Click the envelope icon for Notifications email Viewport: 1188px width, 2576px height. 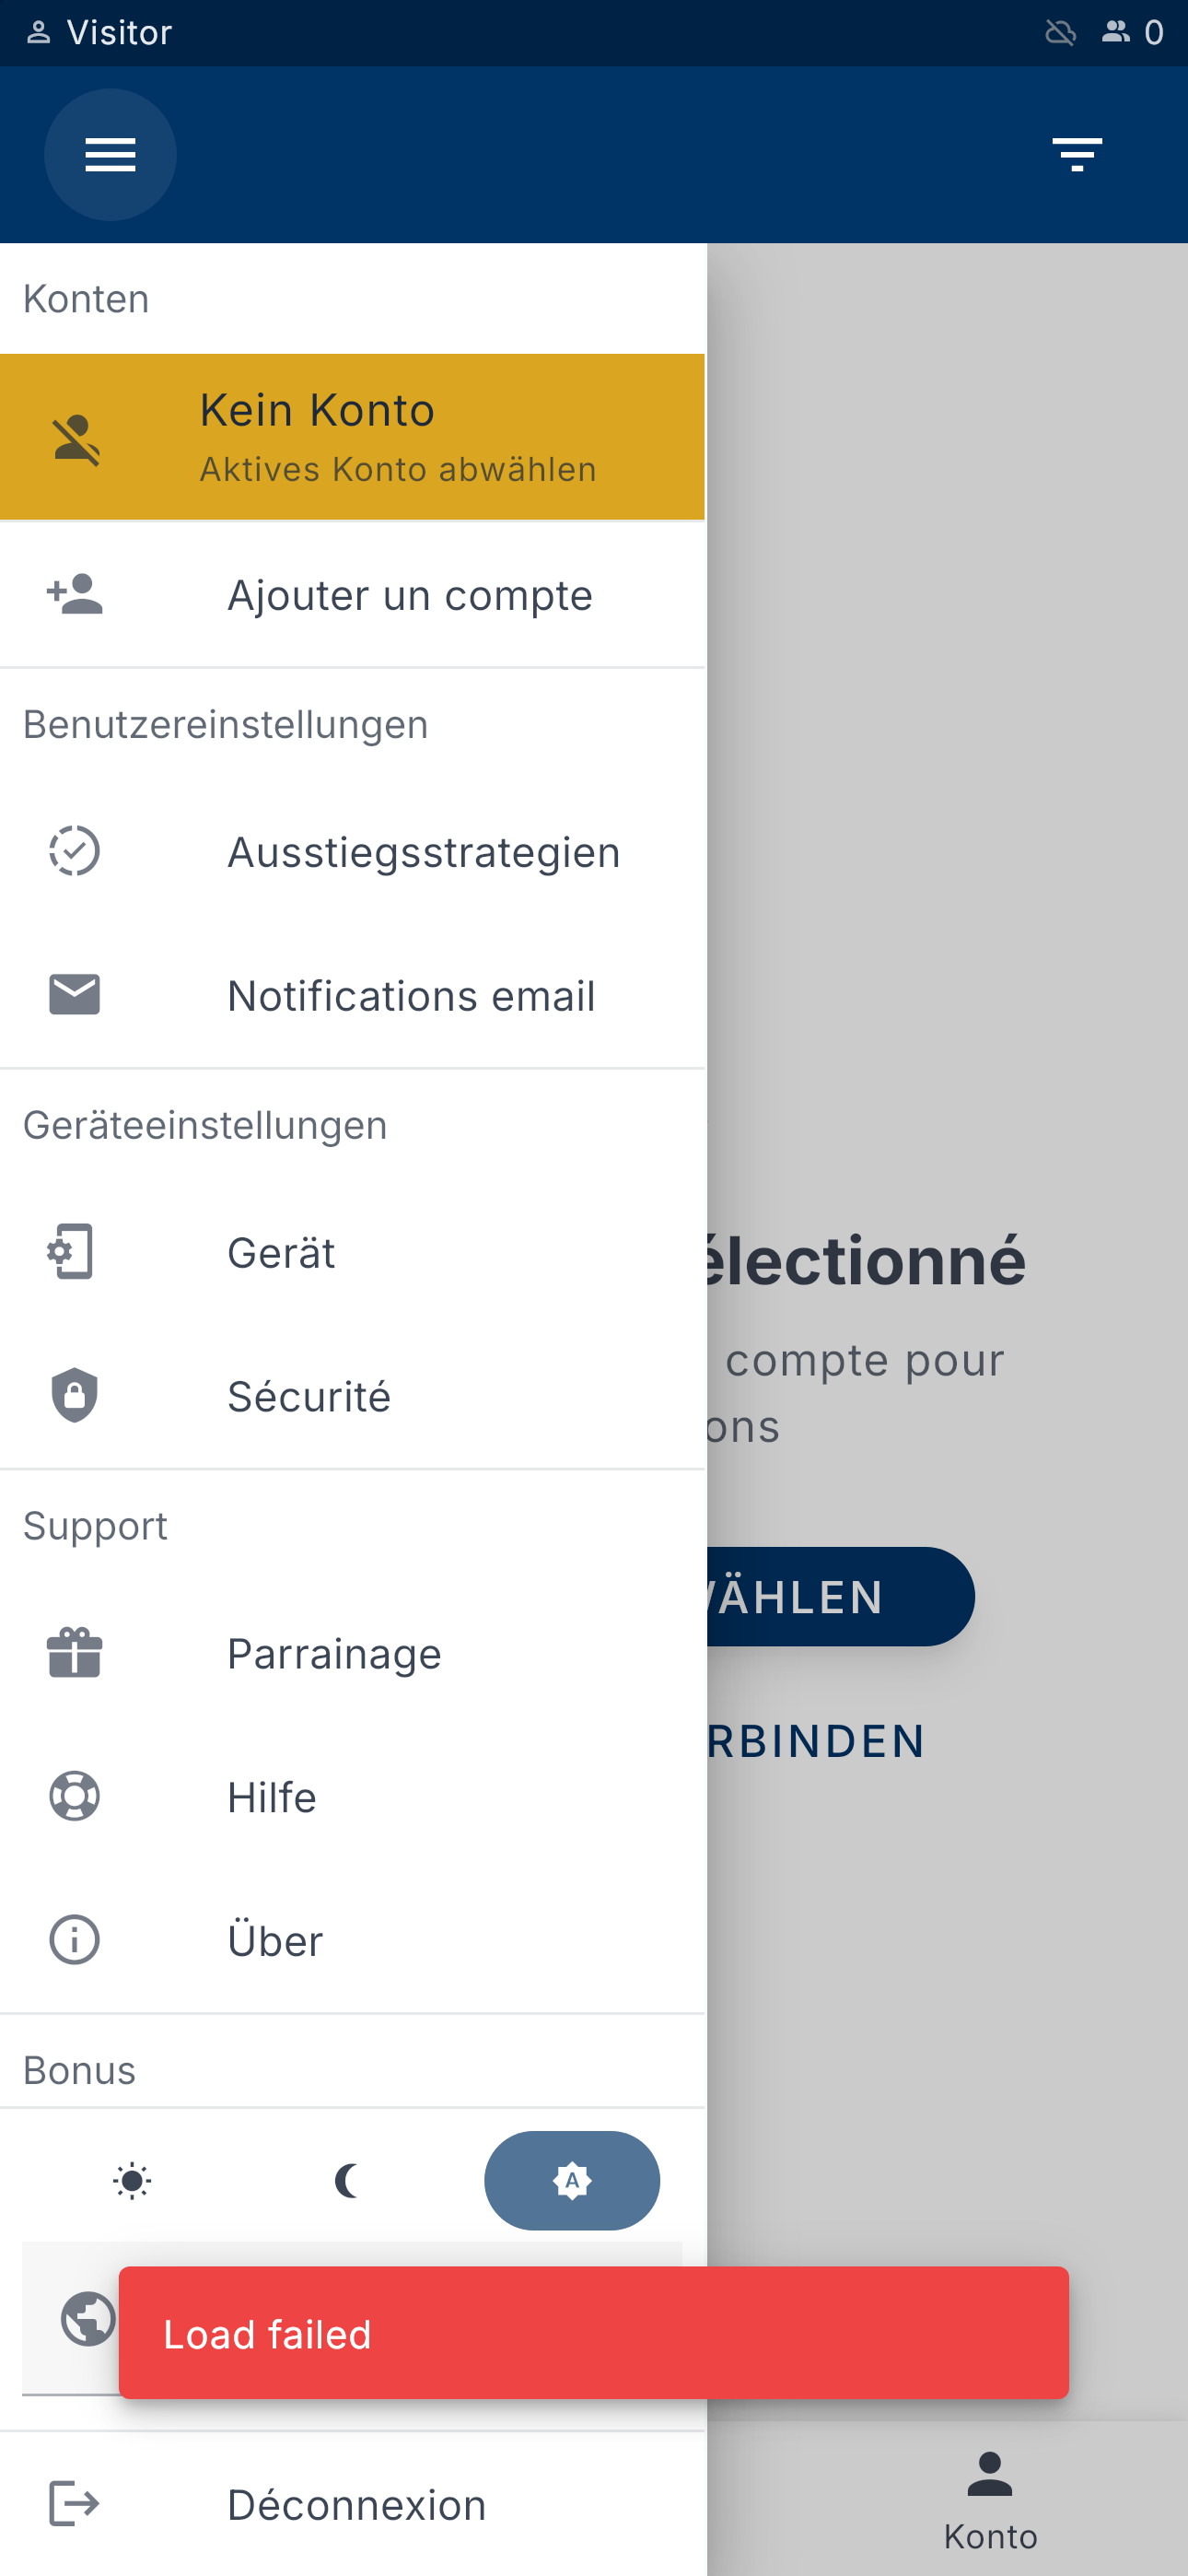(75, 995)
